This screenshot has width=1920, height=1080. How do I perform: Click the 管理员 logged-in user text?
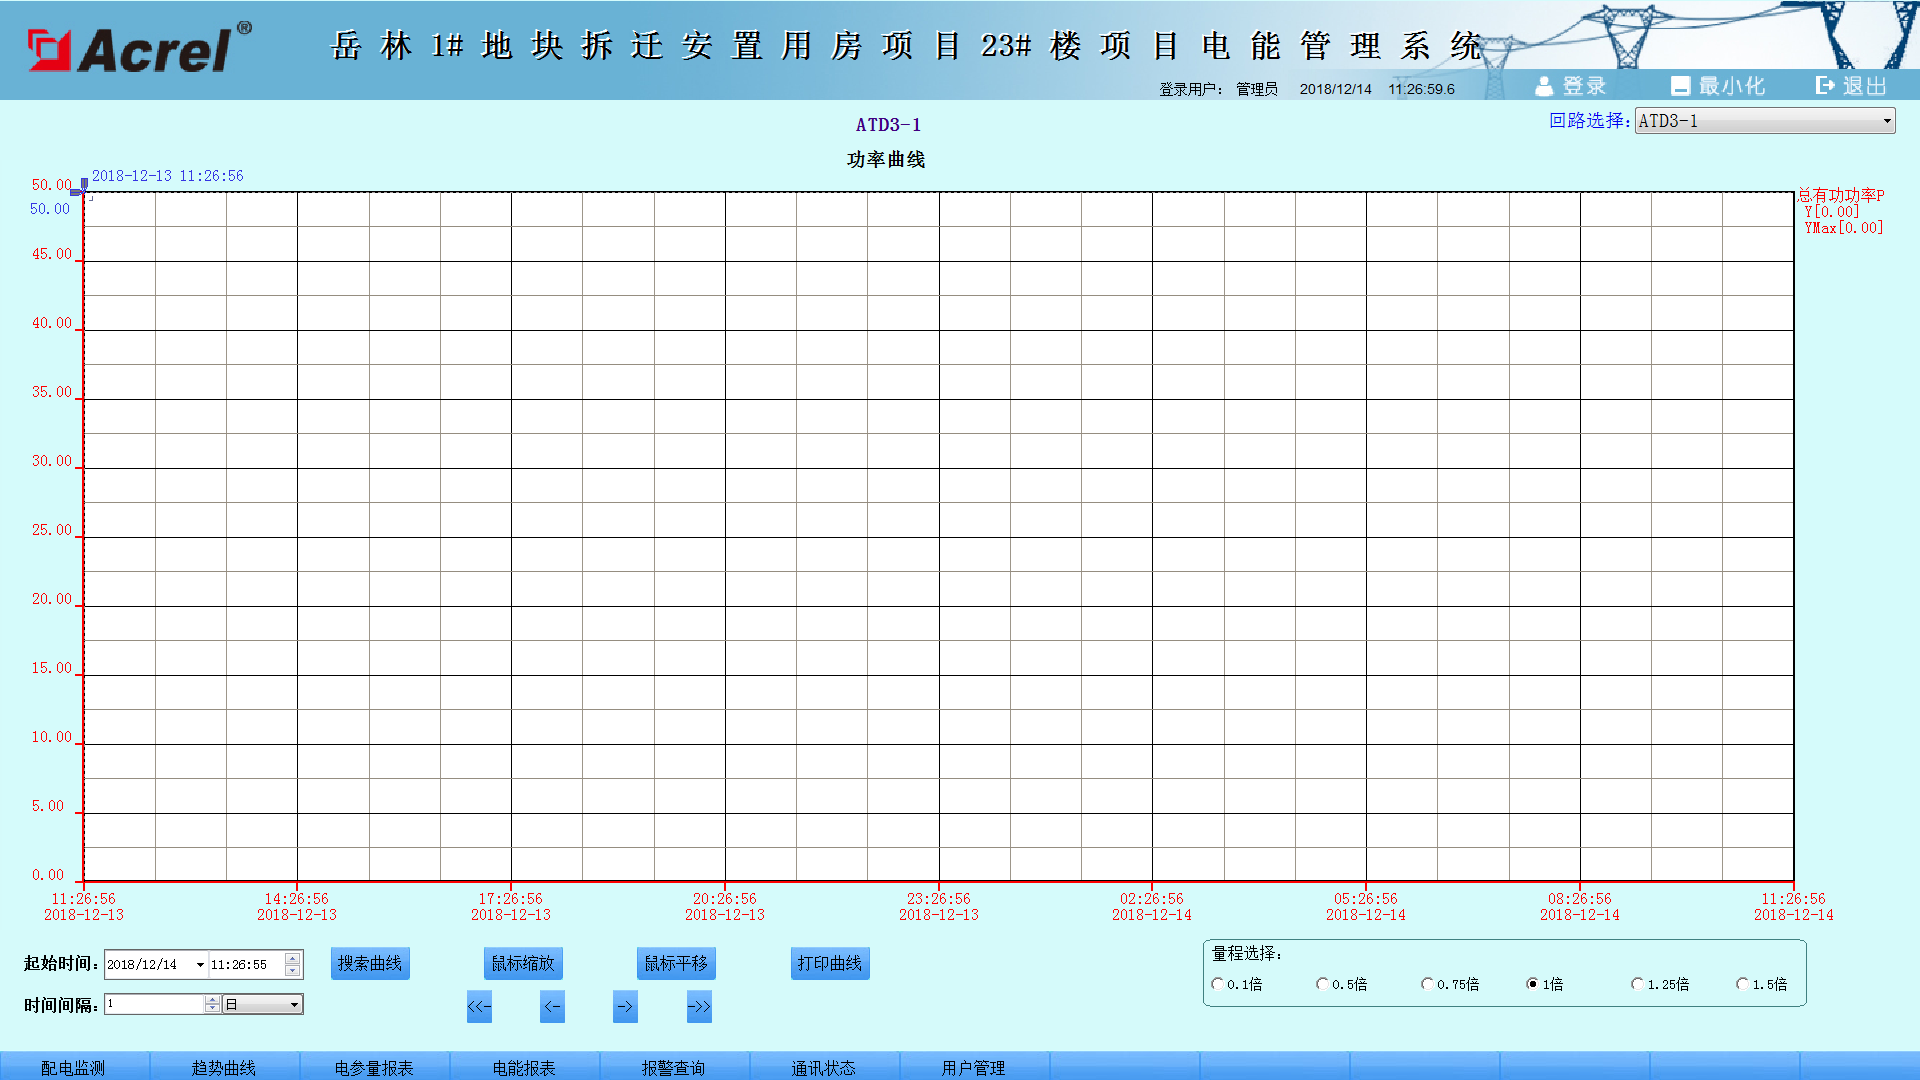tap(1257, 89)
